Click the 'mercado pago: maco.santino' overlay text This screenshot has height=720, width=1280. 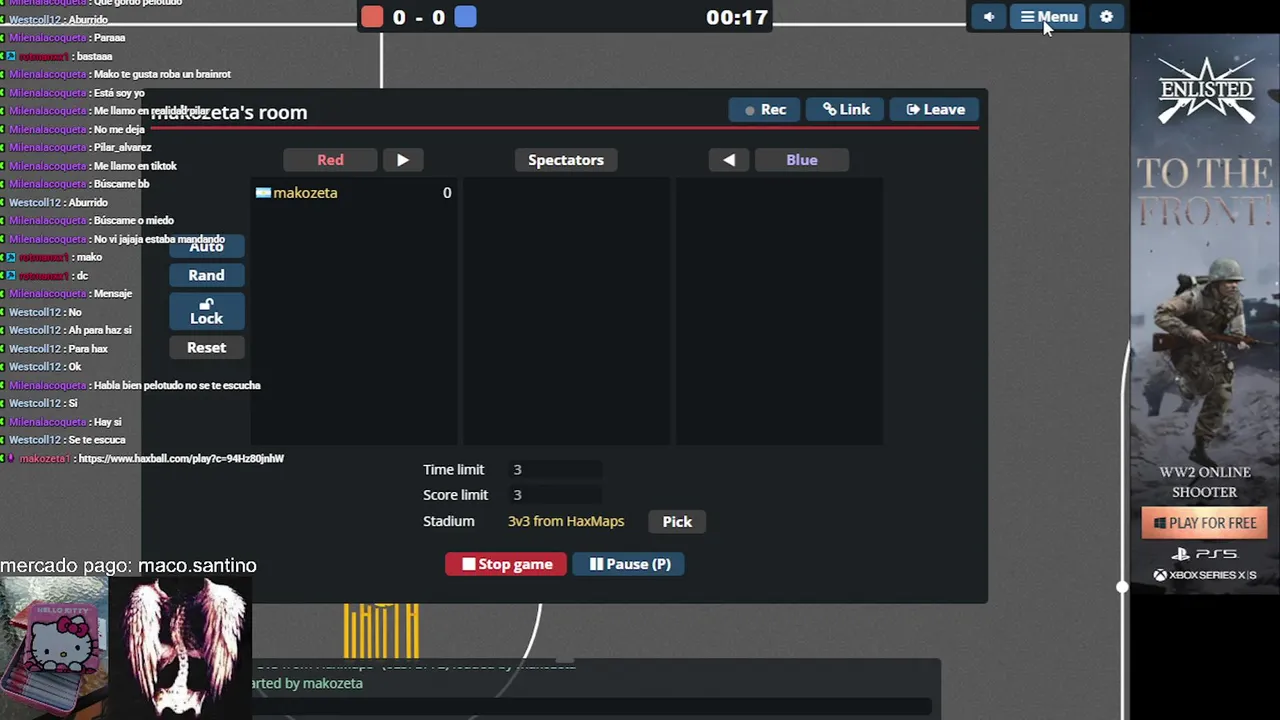(128, 566)
